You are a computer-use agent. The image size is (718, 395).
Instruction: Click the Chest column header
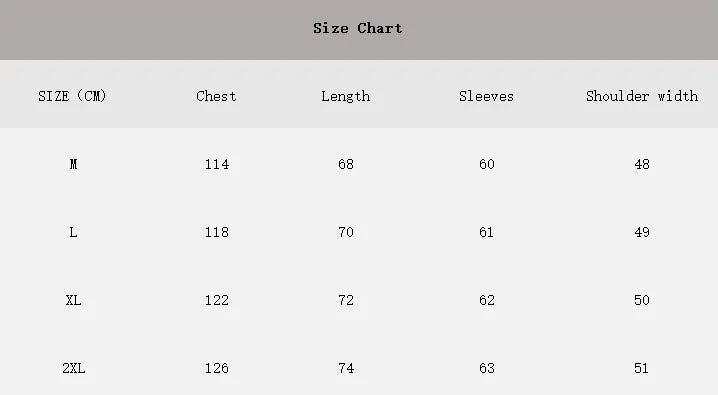[x=216, y=96]
